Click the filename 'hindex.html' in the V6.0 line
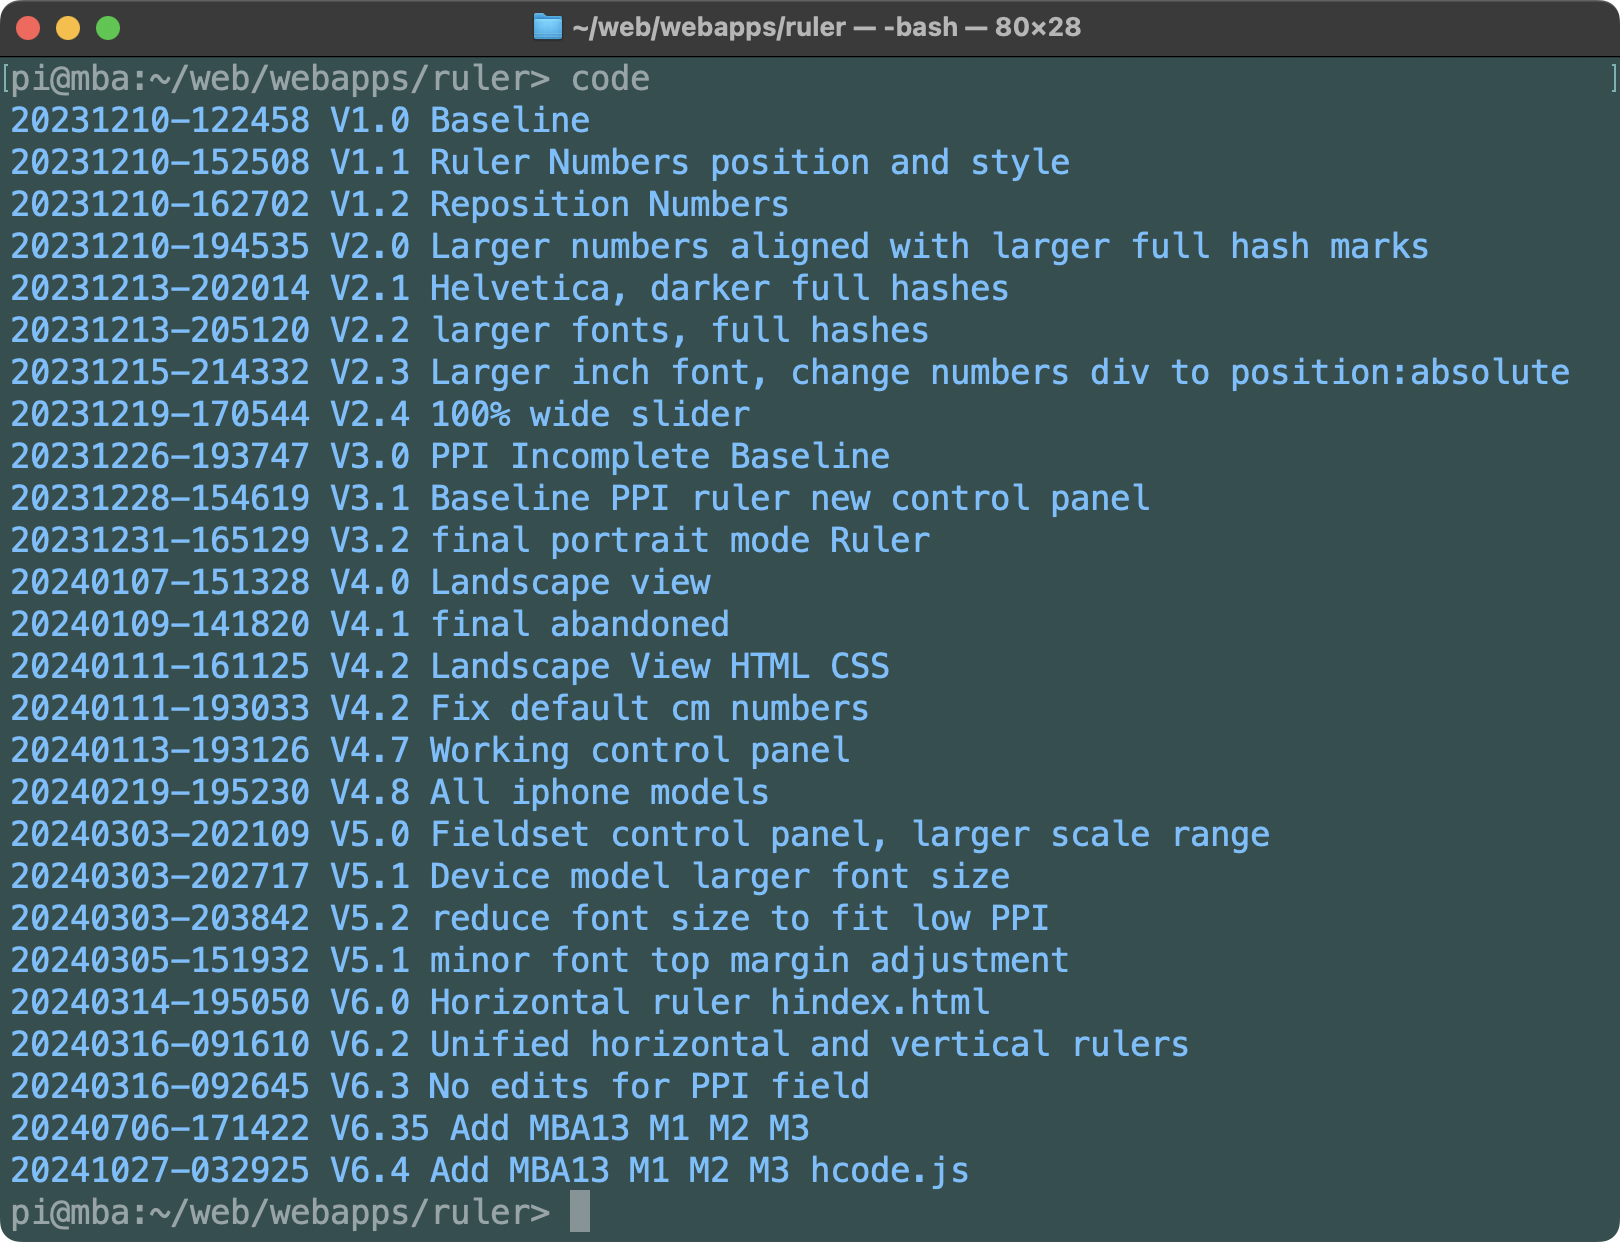 tap(880, 1002)
